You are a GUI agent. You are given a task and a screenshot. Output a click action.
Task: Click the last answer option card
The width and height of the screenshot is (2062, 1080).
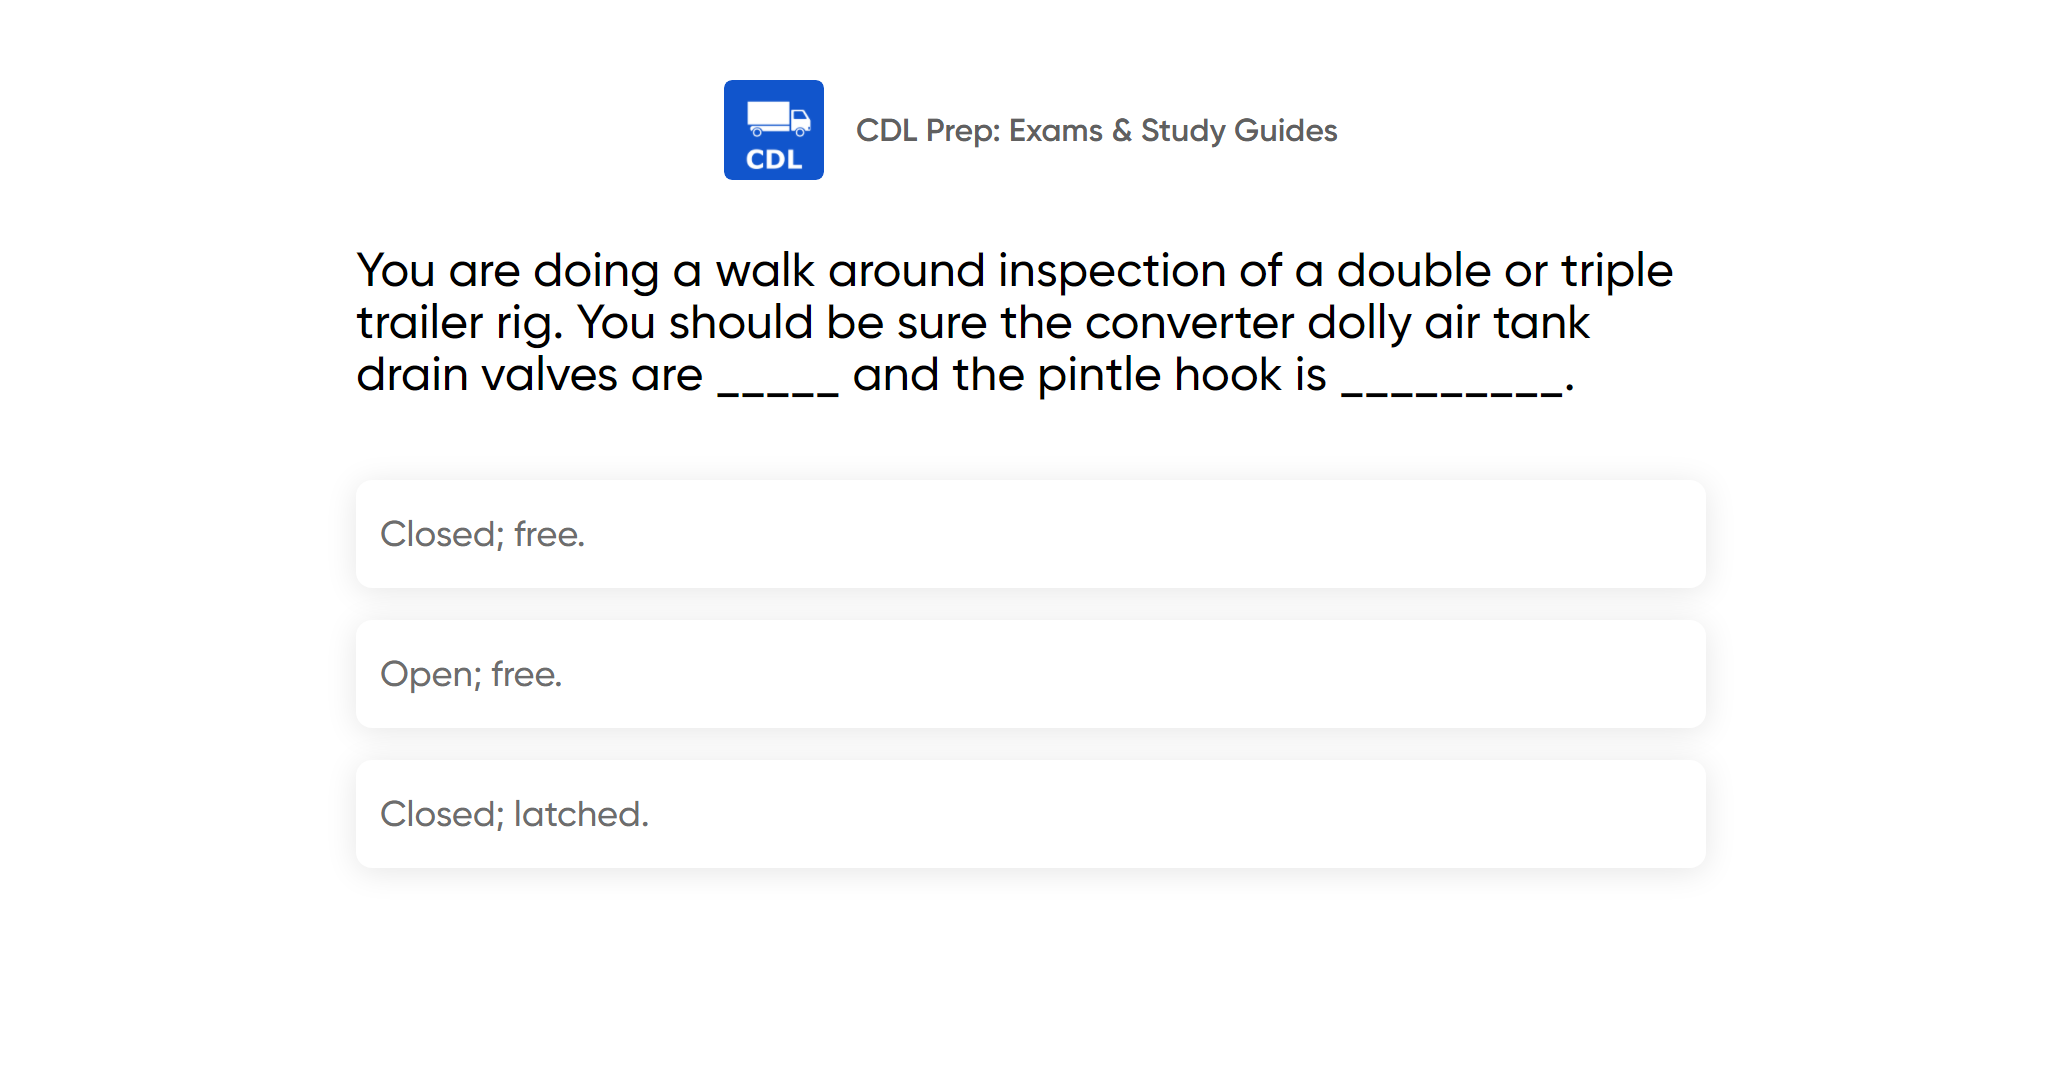click(x=1029, y=813)
